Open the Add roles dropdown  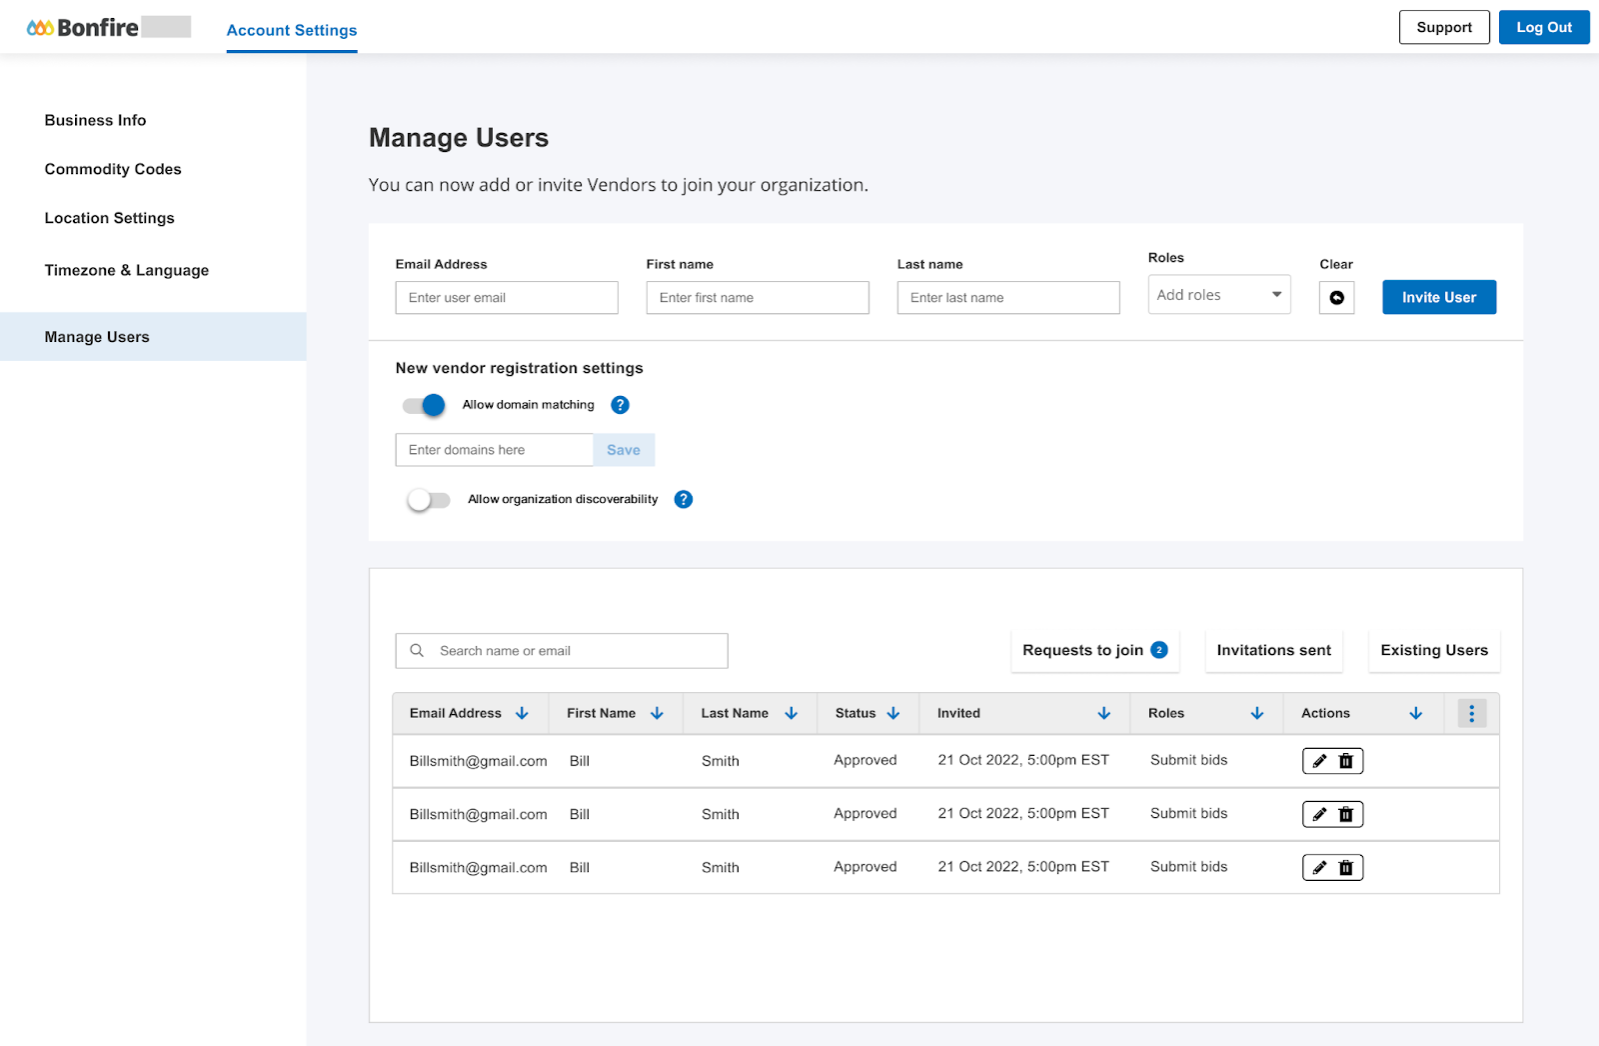[x=1219, y=295]
